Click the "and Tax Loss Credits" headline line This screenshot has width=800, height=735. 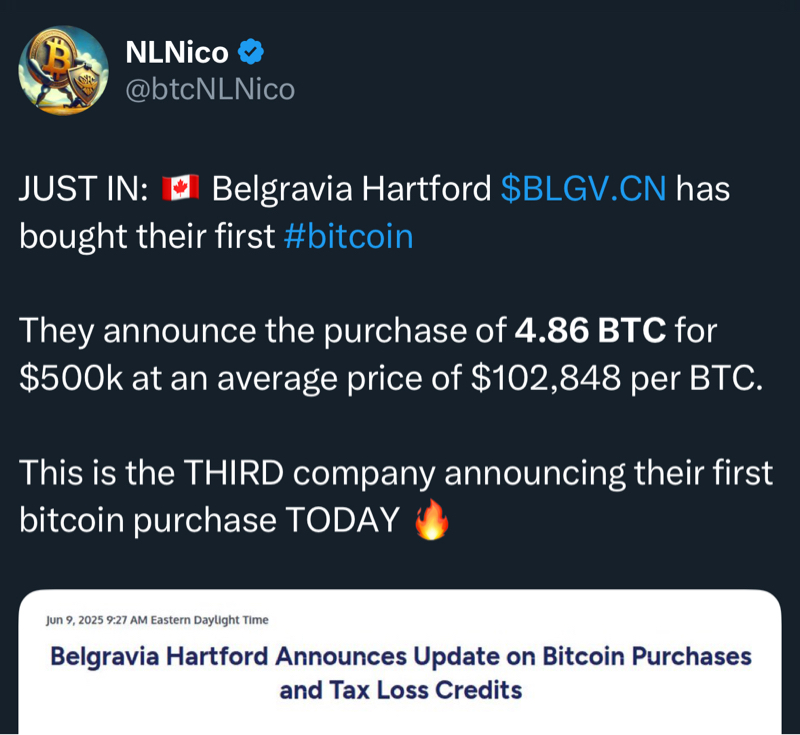tap(400, 690)
